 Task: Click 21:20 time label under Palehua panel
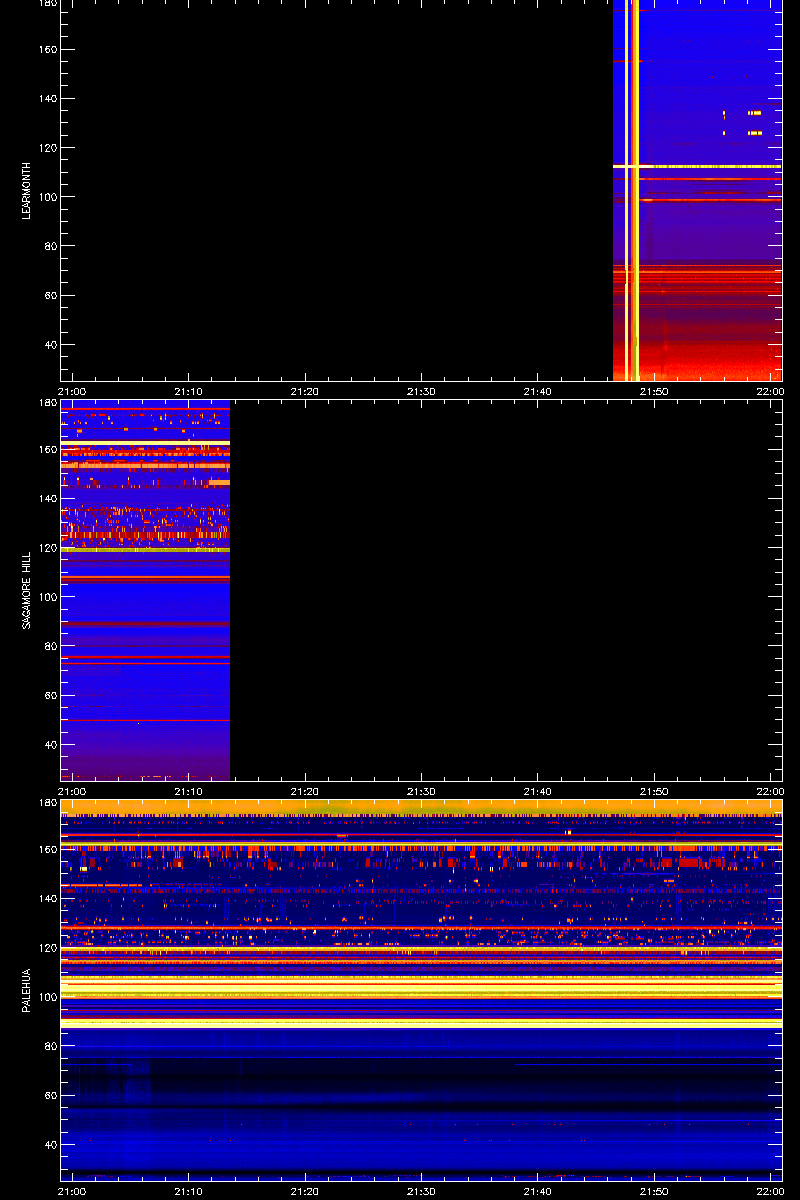305,1190
